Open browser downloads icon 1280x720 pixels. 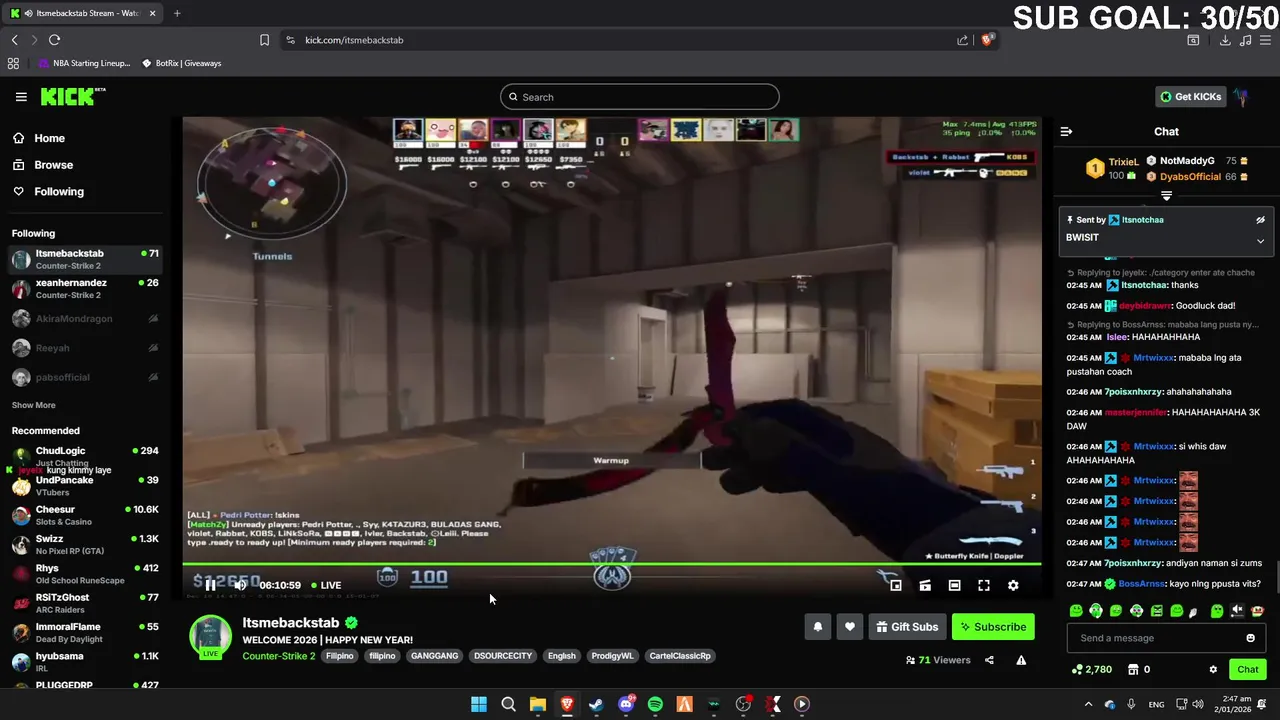pos(1225,40)
